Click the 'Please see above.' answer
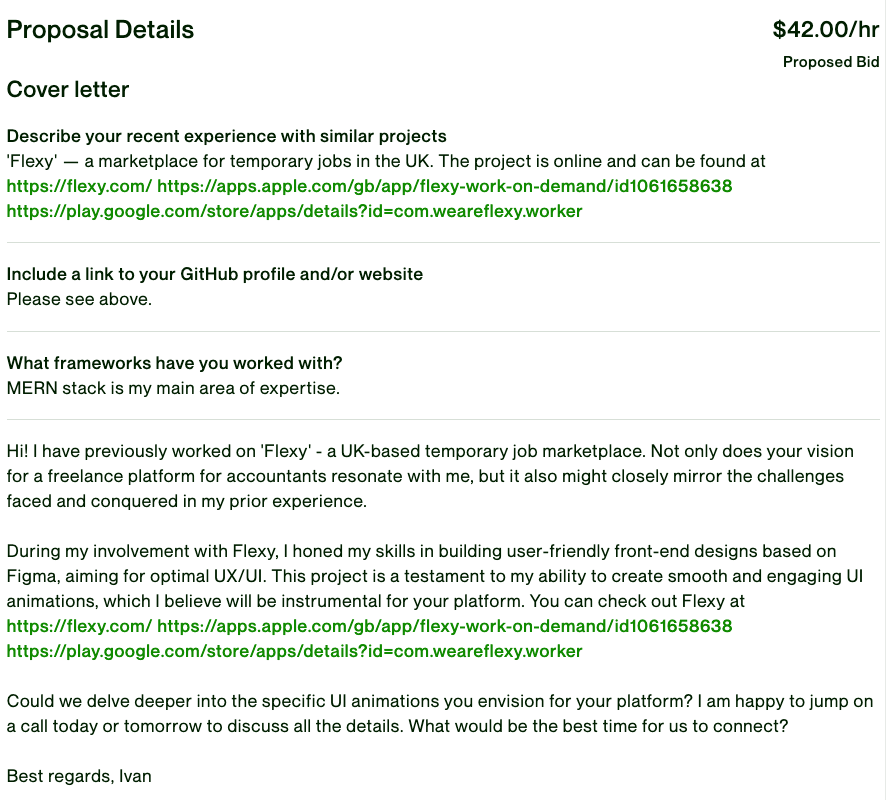 coord(79,299)
